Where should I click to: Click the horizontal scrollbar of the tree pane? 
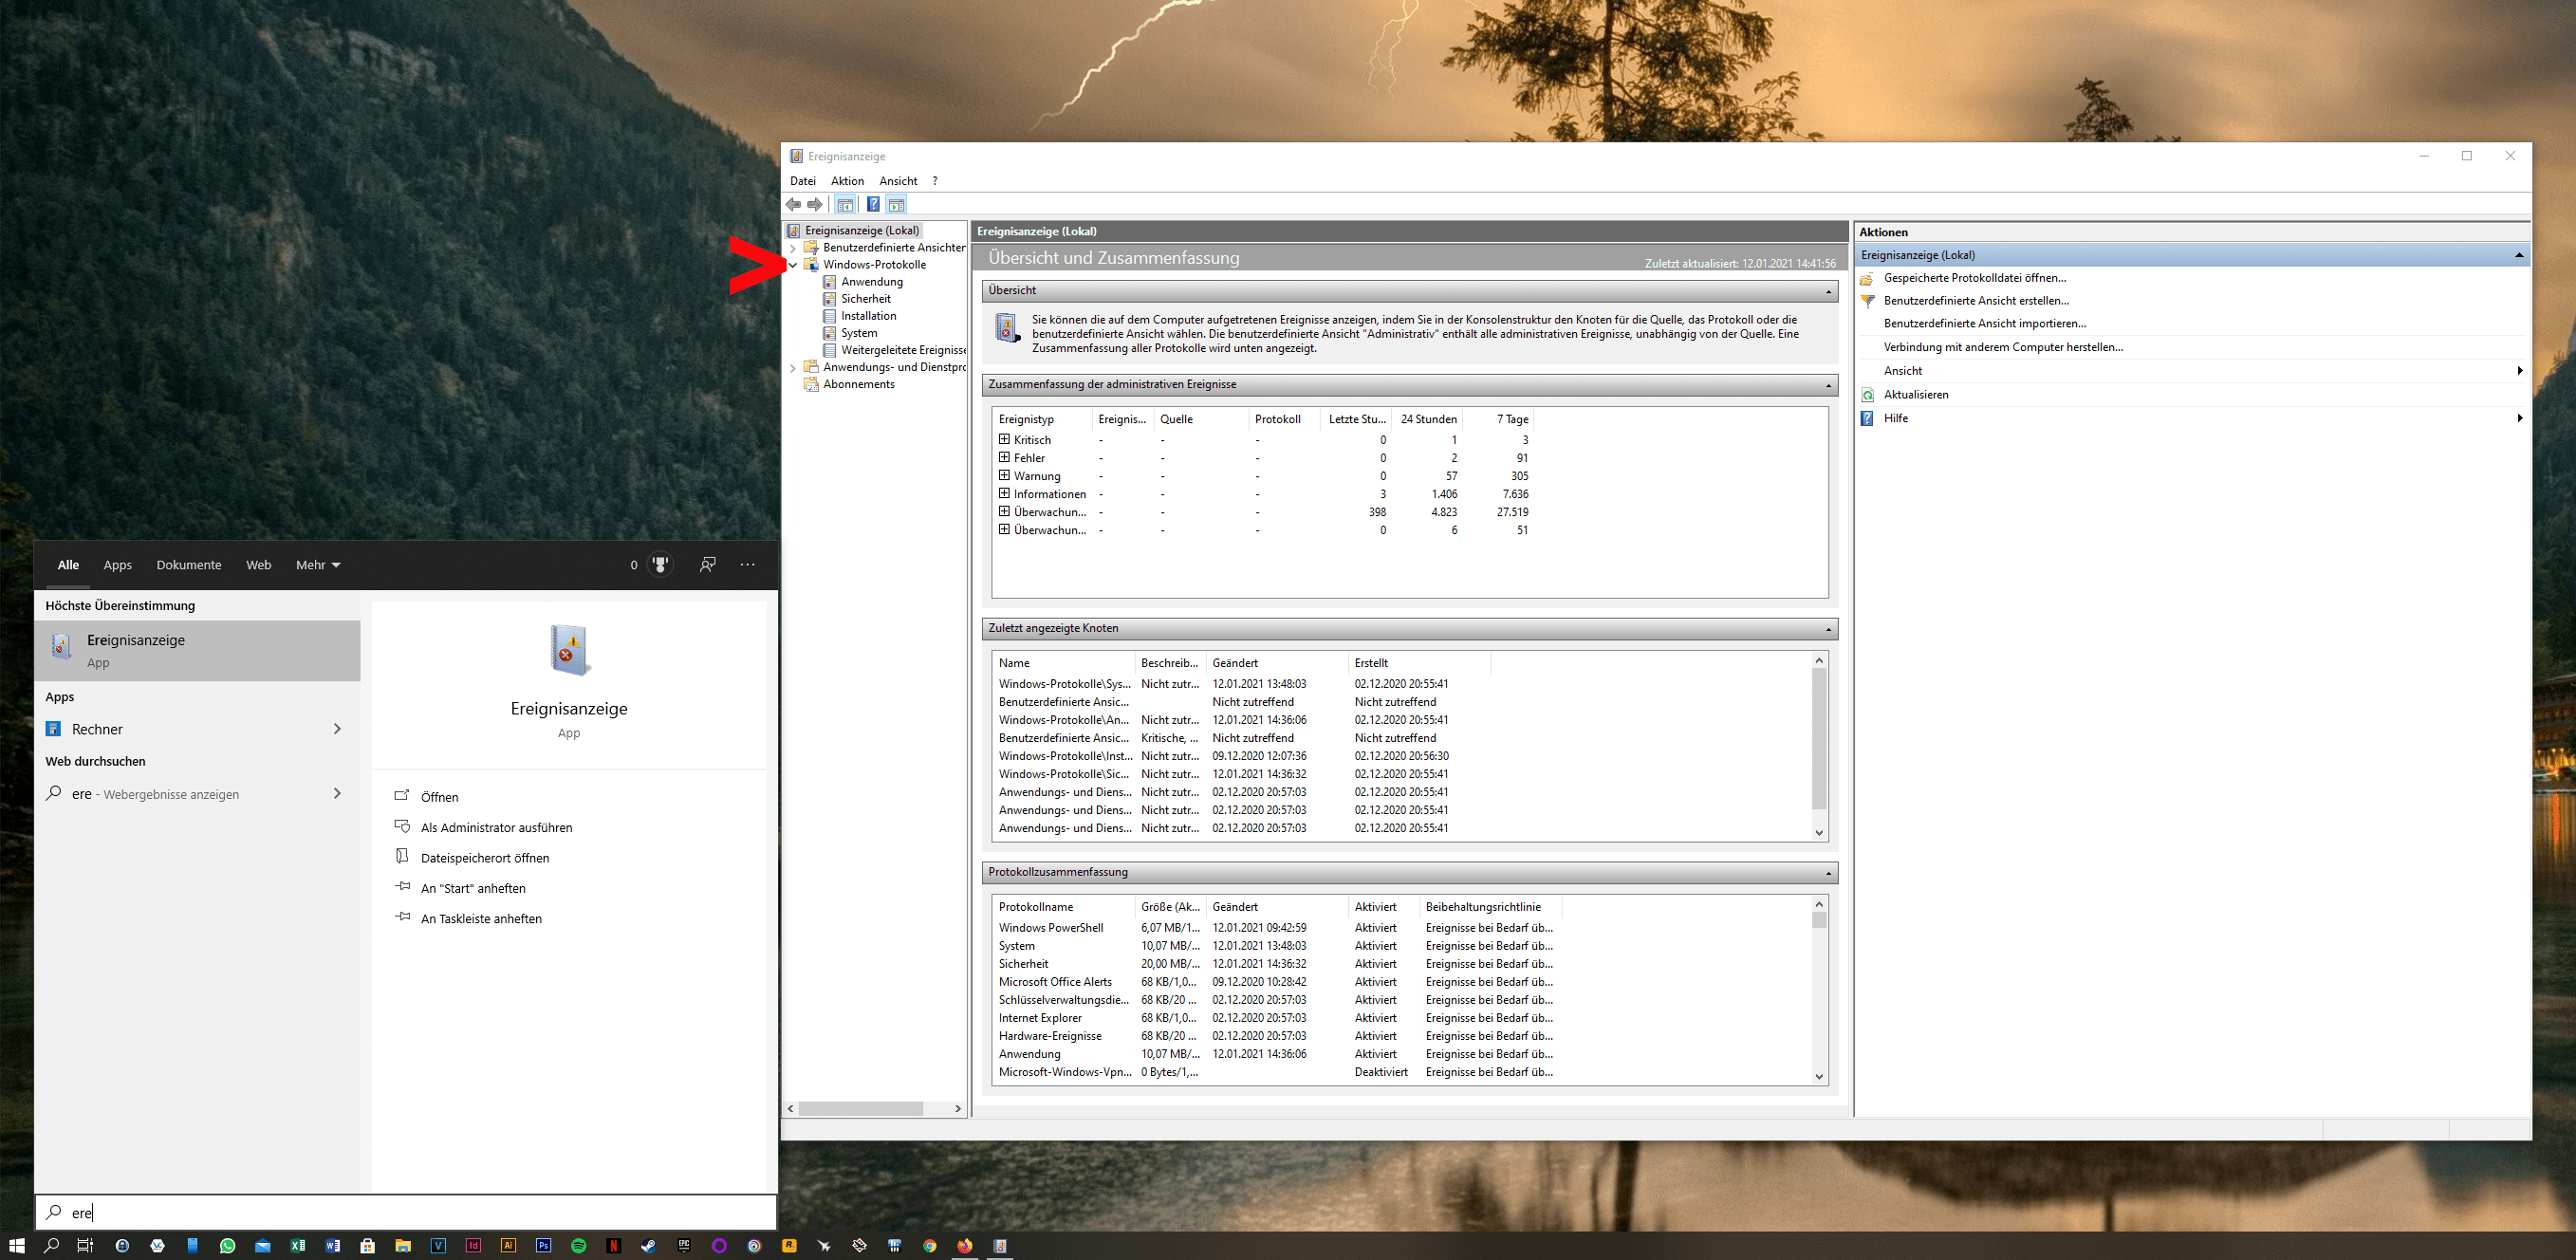pyautogui.click(x=860, y=1108)
